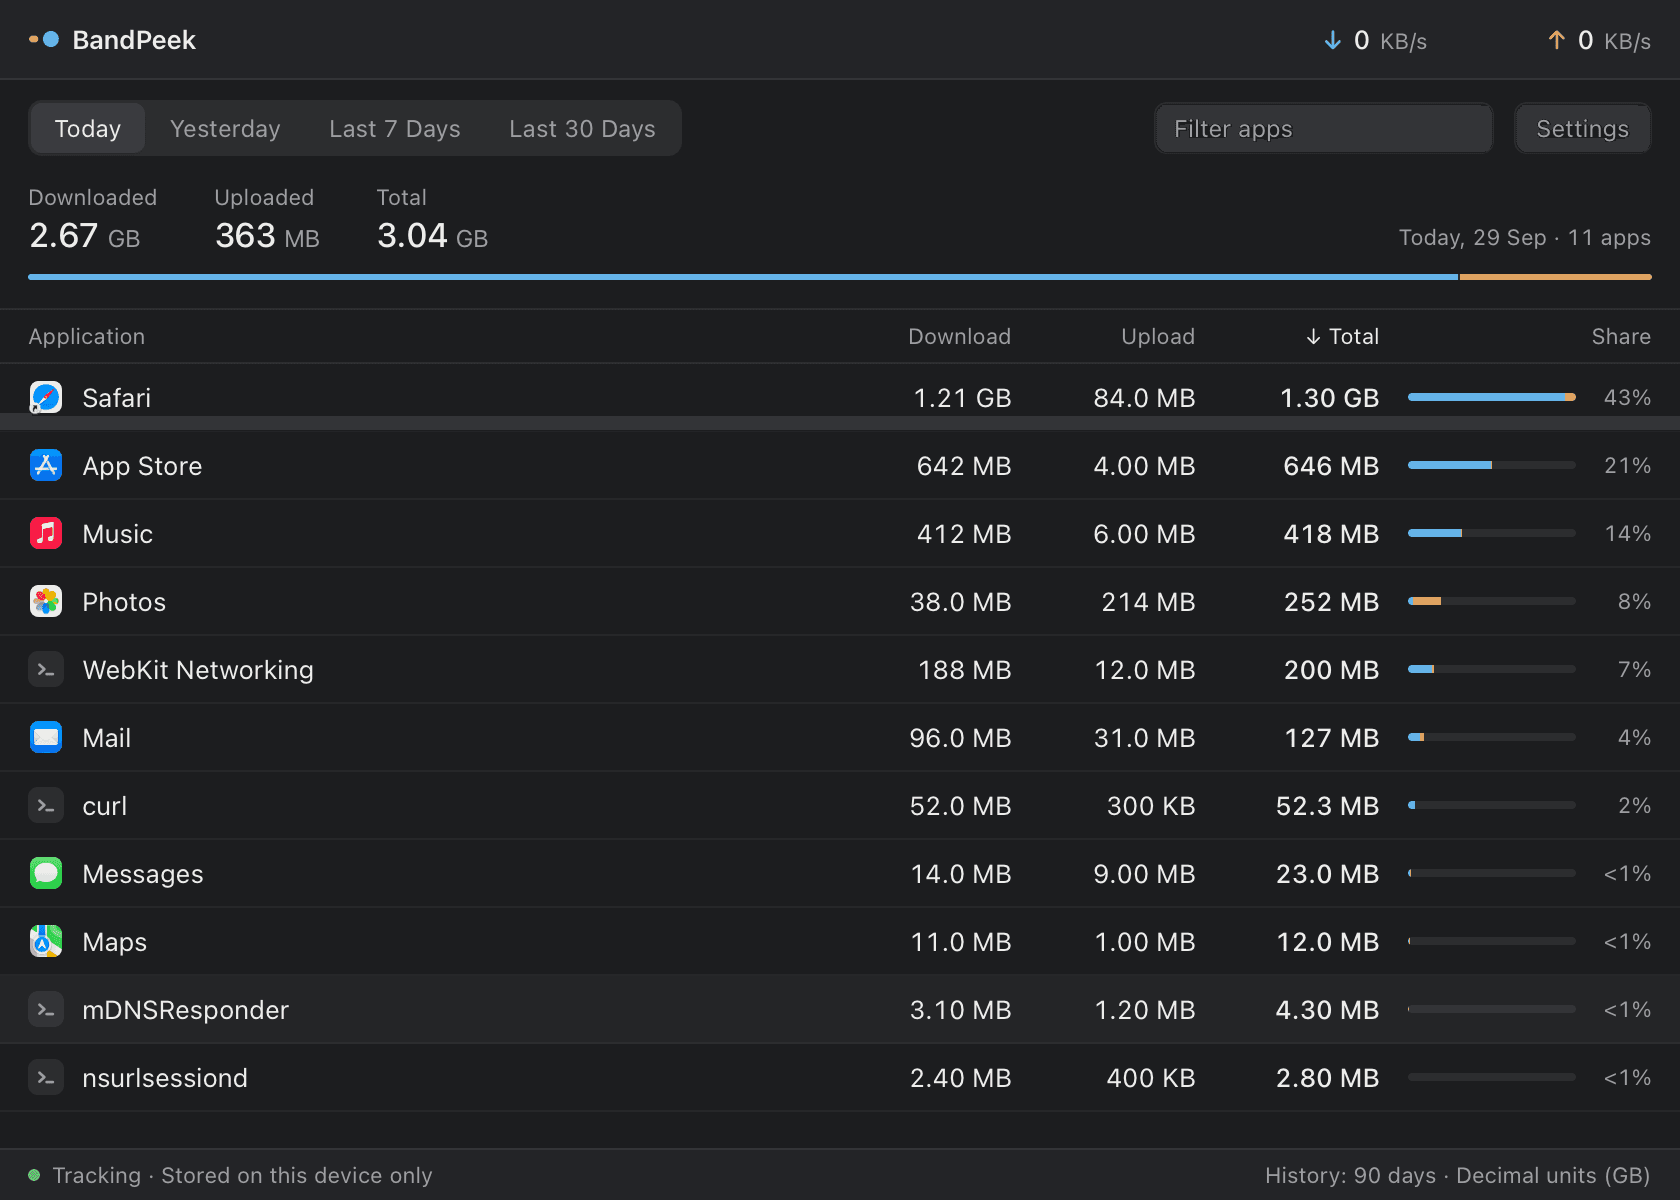Click the nsurlsessiond terminal icon
Image resolution: width=1680 pixels, height=1200 pixels.
46,1078
